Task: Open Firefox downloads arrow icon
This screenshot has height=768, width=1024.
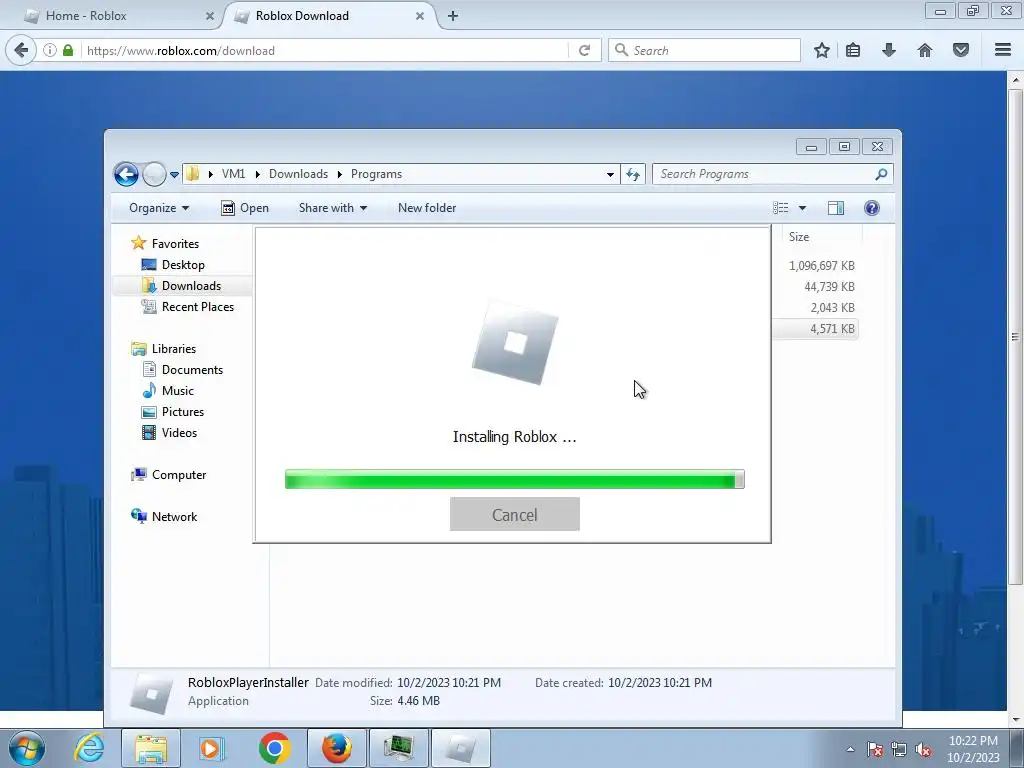Action: click(889, 50)
